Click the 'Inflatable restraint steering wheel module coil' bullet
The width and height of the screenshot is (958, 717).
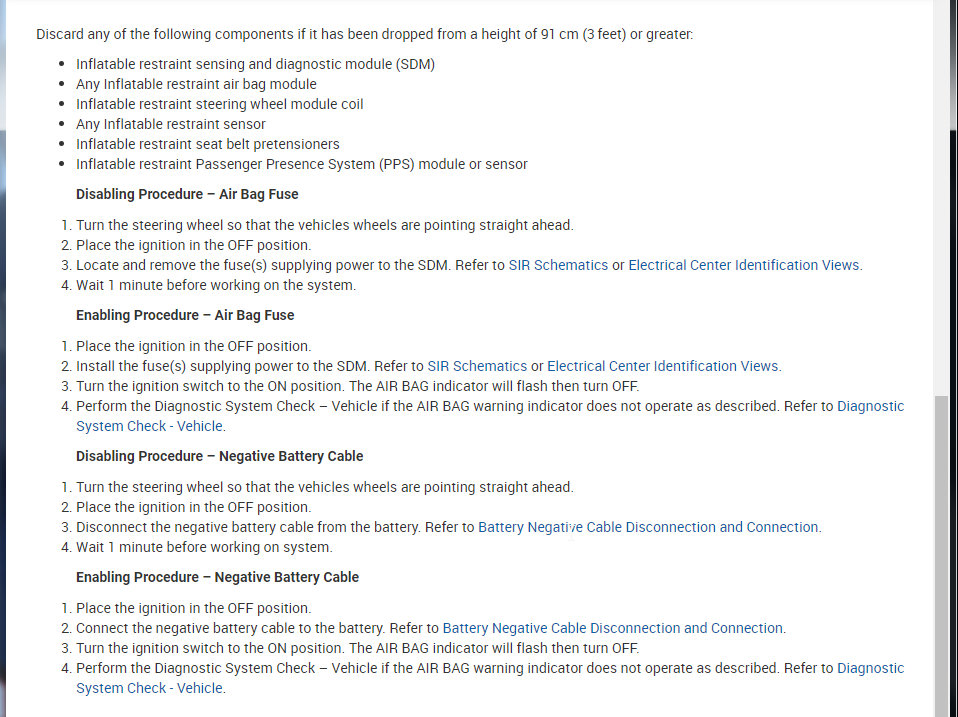(220, 104)
